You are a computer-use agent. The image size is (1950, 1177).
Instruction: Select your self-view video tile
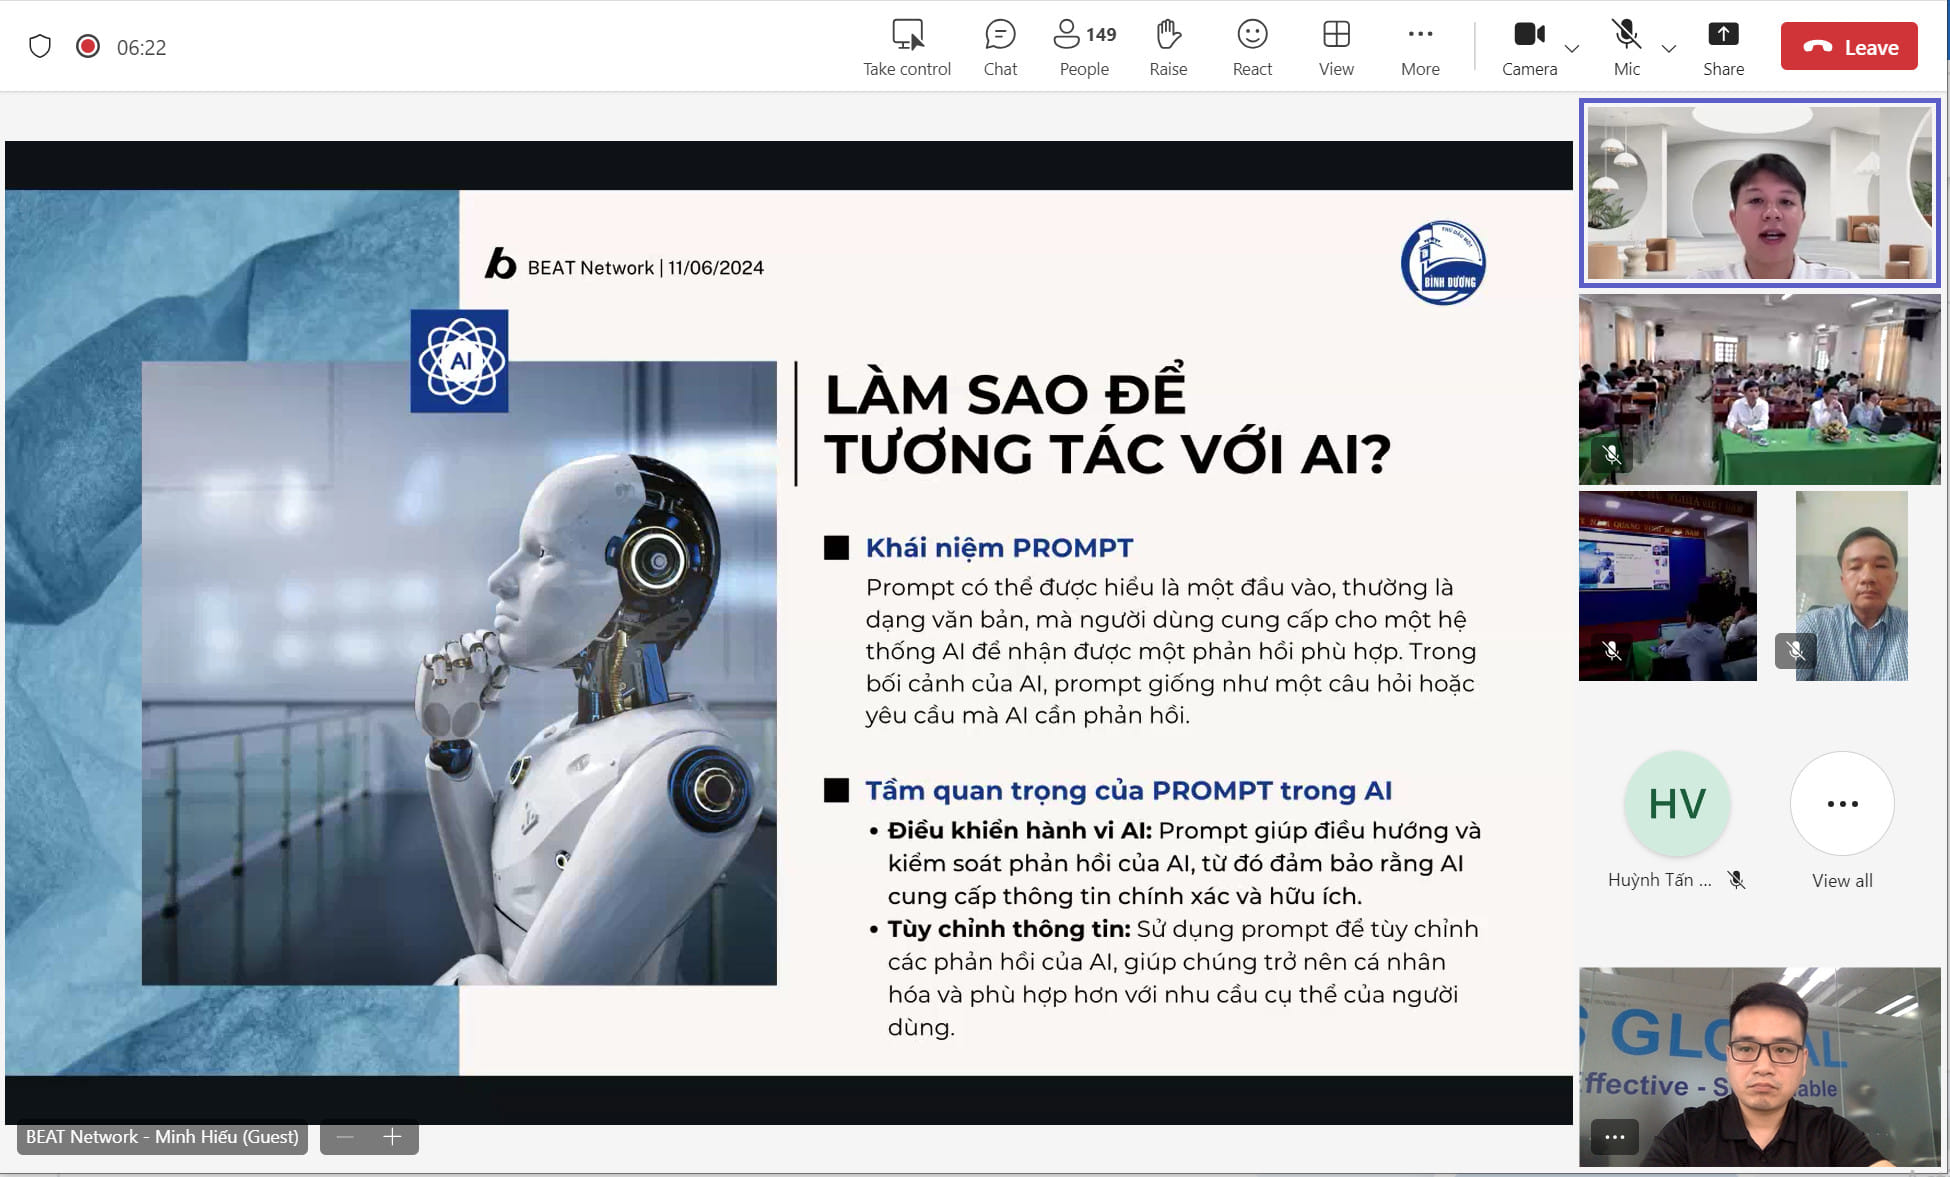[1759, 1067]
